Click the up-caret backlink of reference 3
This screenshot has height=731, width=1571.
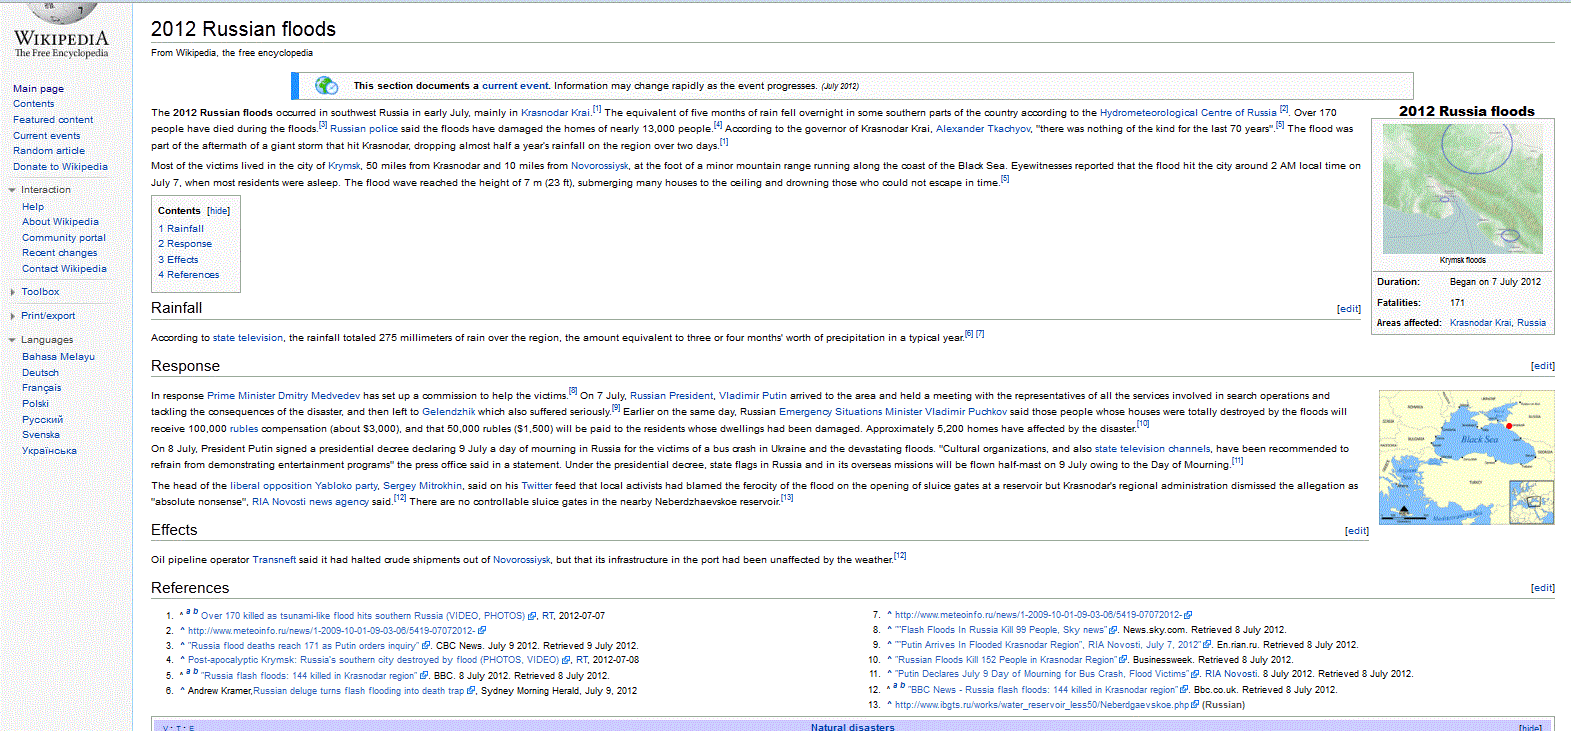(x=182, y=646)
